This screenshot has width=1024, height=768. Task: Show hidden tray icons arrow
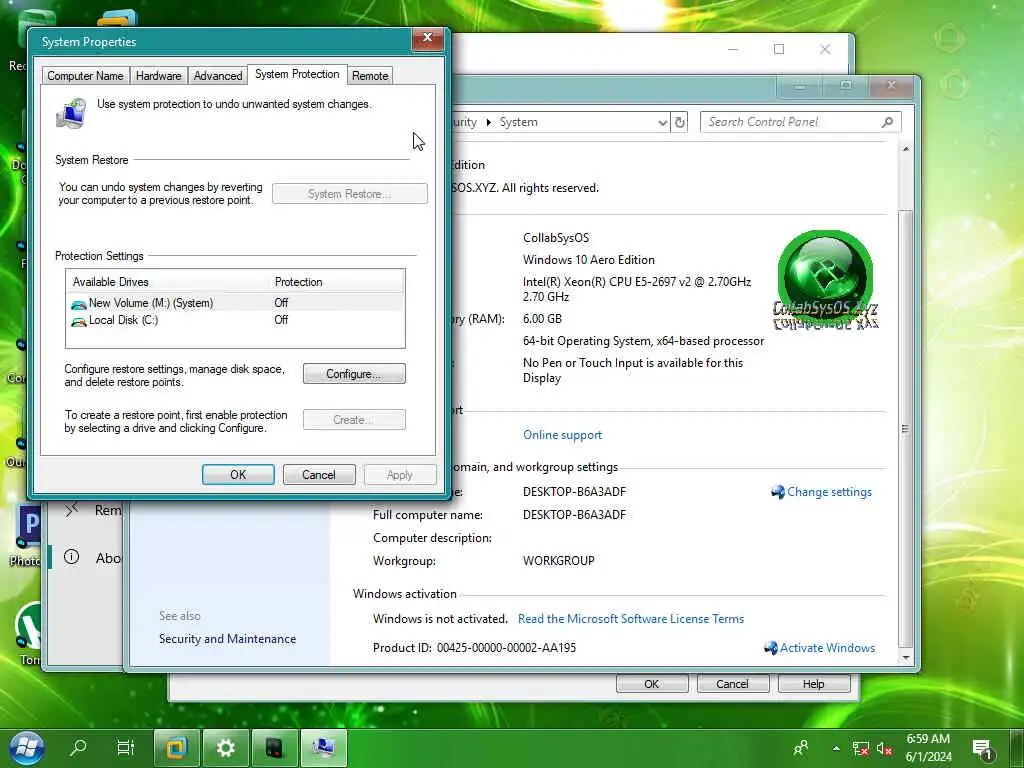pyautogui.click(x=836, y=748)
